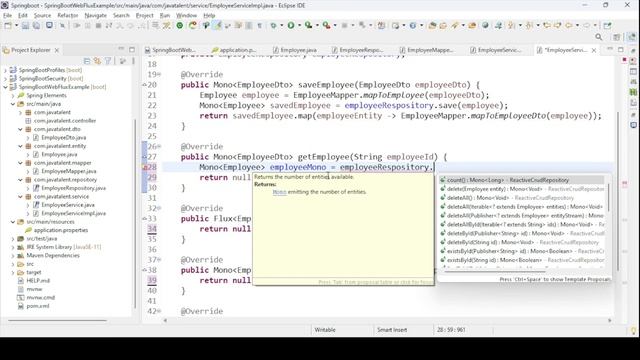
Task: Click the green Debug bug icon
Action: pos(273,25)
